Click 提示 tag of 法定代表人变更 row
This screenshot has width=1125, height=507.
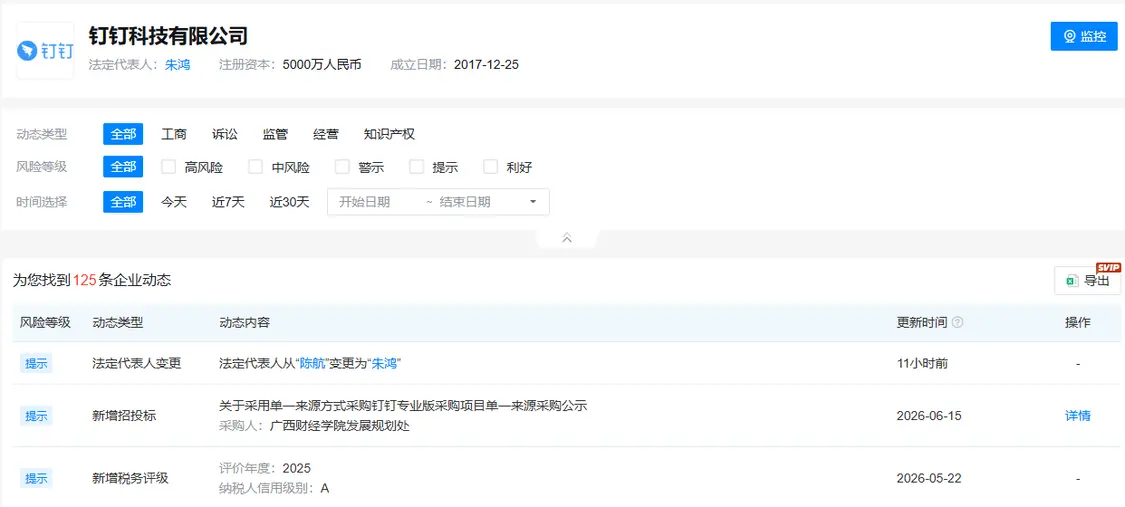click(x=36, y=364)
